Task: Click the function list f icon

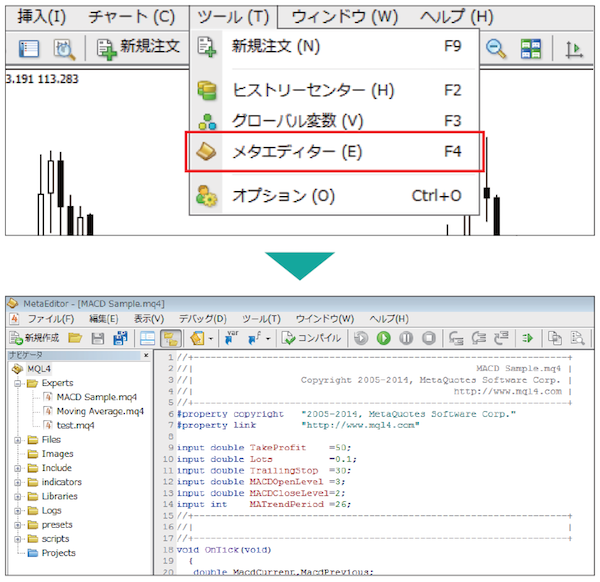Action: [x=254, y=338]
